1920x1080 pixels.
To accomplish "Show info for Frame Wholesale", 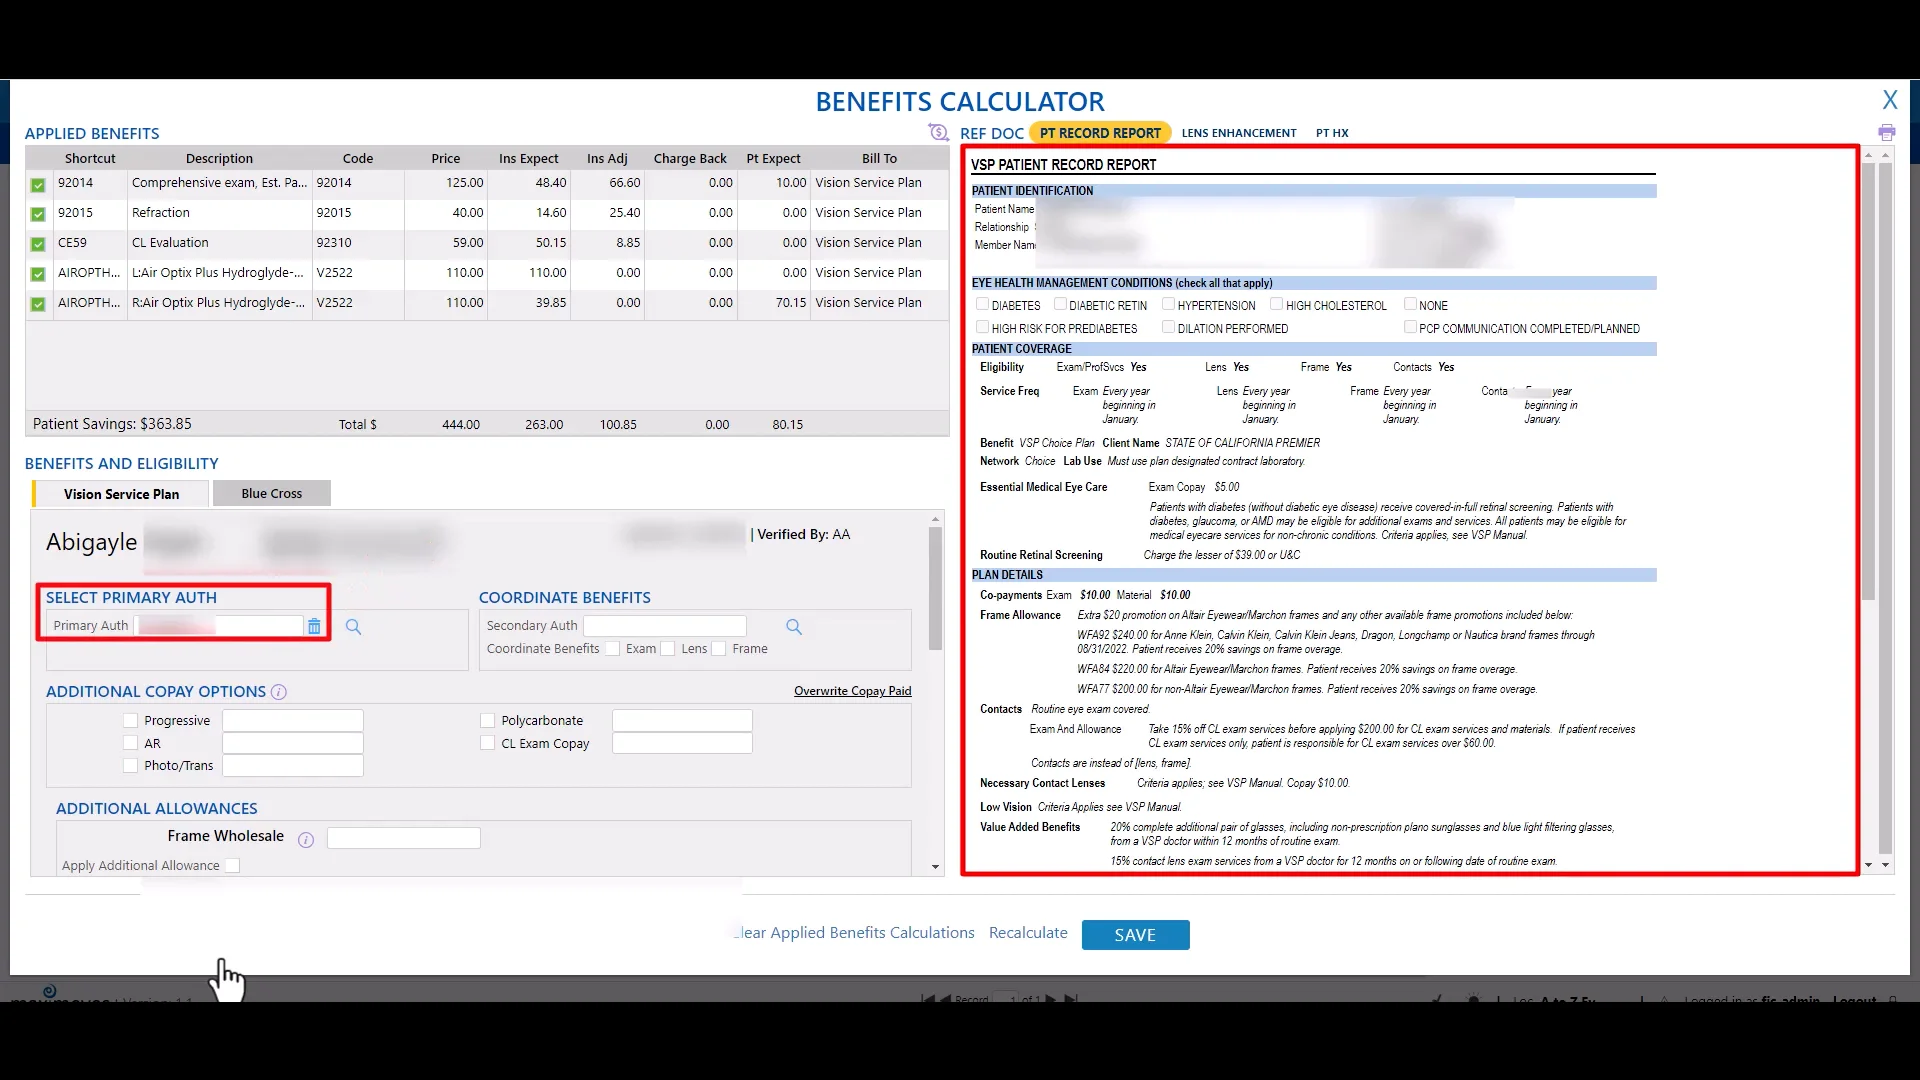I will (x=304, y=840).
